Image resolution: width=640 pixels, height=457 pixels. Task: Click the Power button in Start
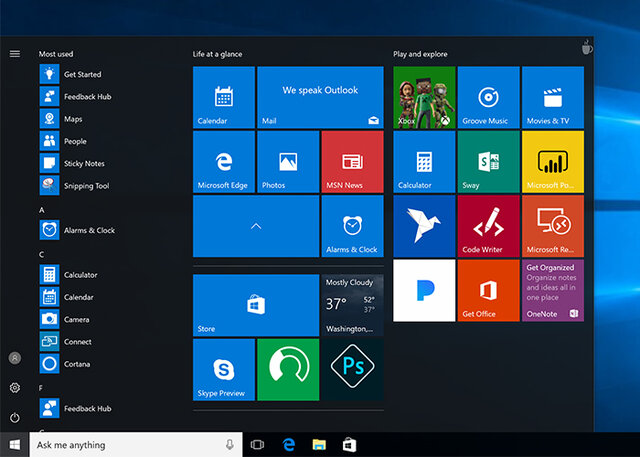coord(15,417)
